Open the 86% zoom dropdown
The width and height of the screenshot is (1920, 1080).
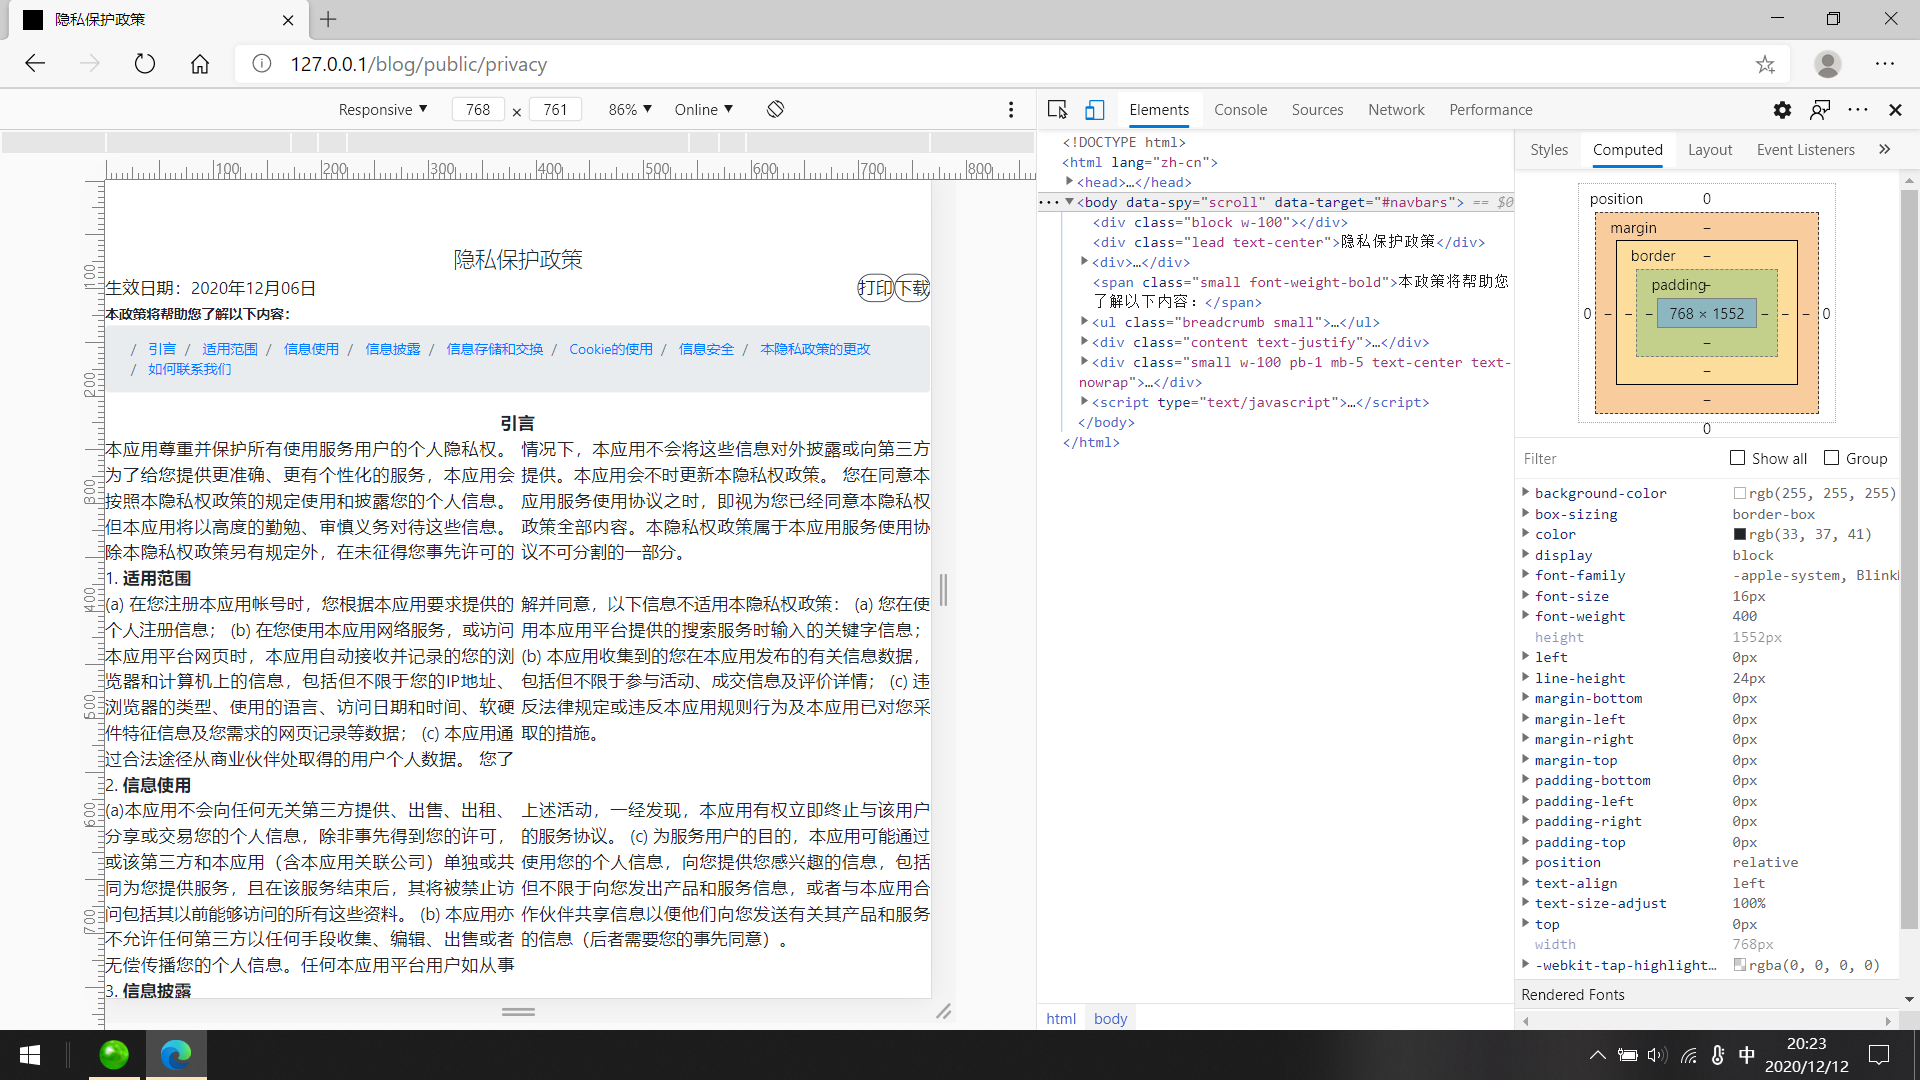coord(630,109)
